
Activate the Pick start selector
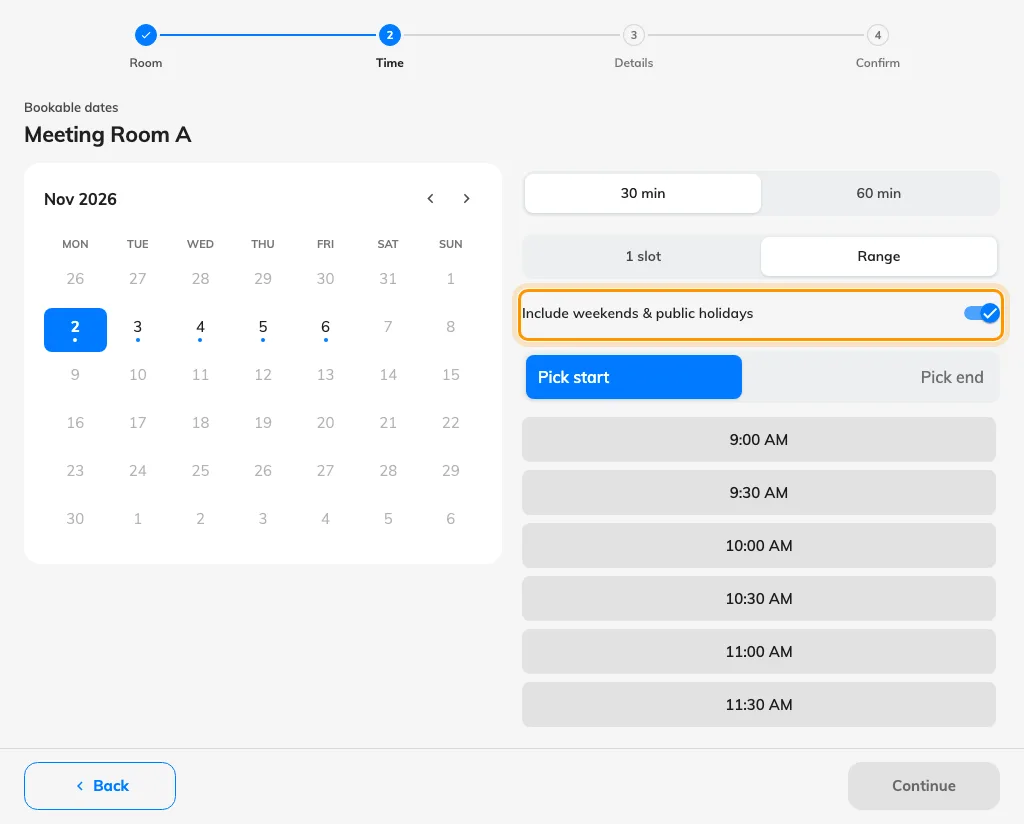click(x=633, y=377)
